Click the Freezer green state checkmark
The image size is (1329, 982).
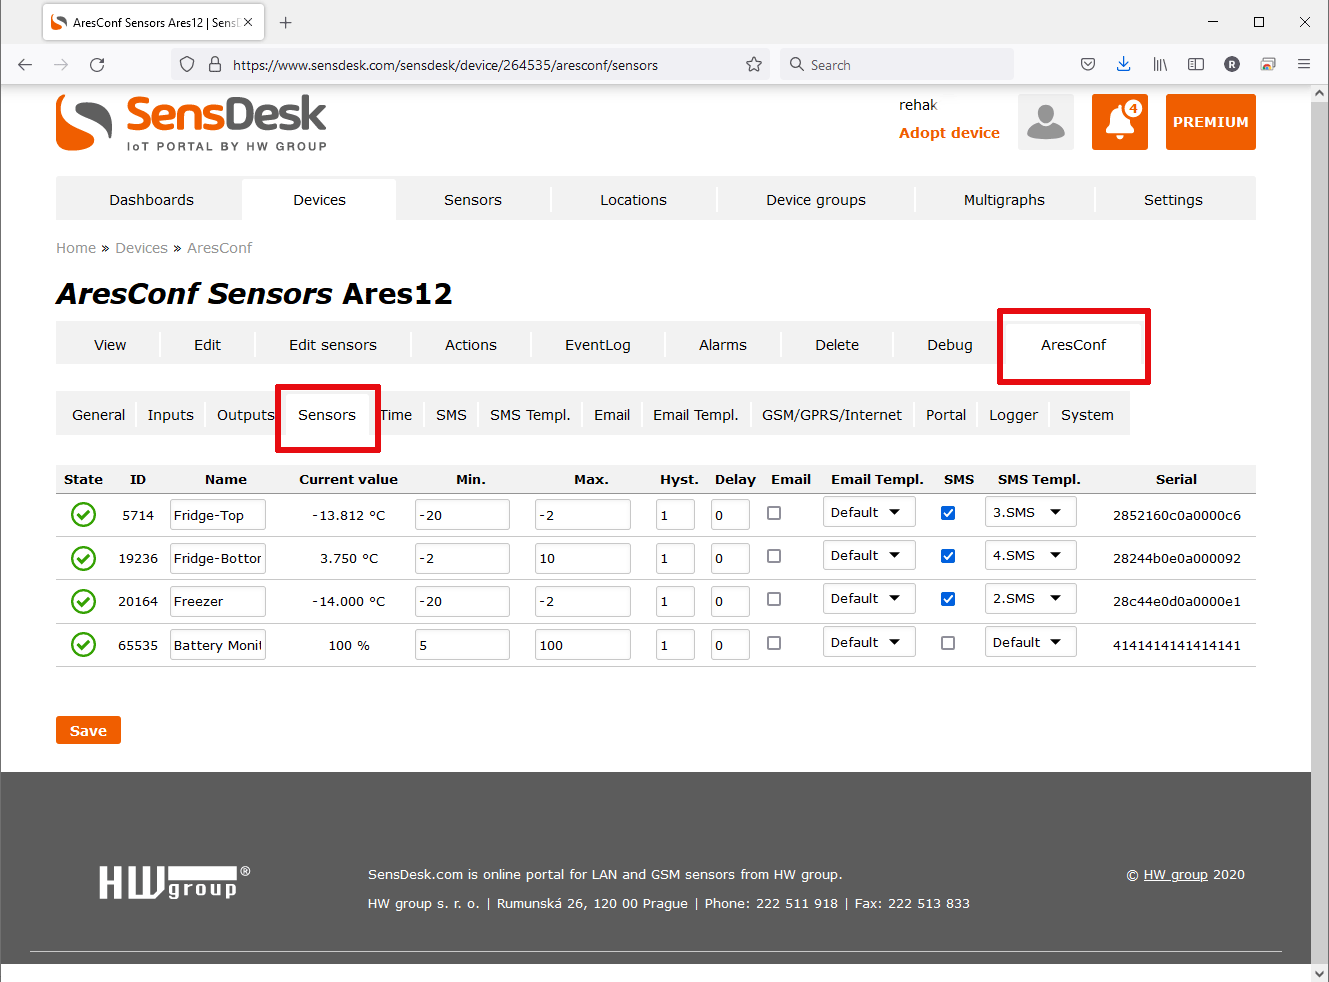coord(83,601)
